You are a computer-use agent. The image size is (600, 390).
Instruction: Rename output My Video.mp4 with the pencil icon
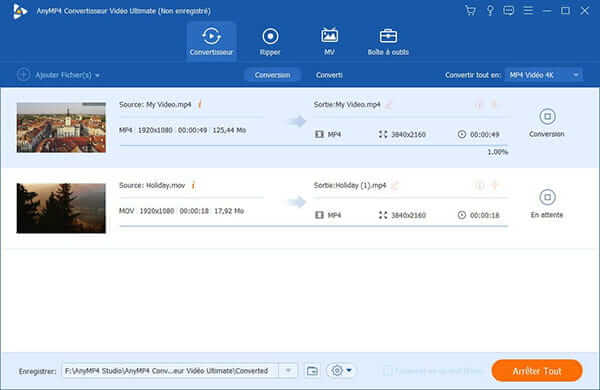388,104
